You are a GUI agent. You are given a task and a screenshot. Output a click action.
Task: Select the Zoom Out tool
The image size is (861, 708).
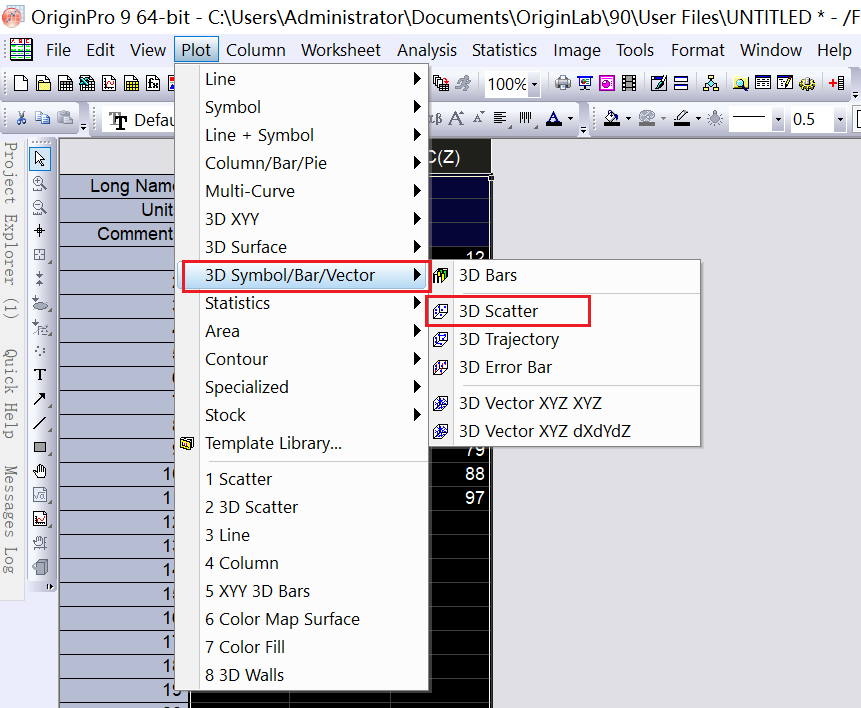[40, 208]
